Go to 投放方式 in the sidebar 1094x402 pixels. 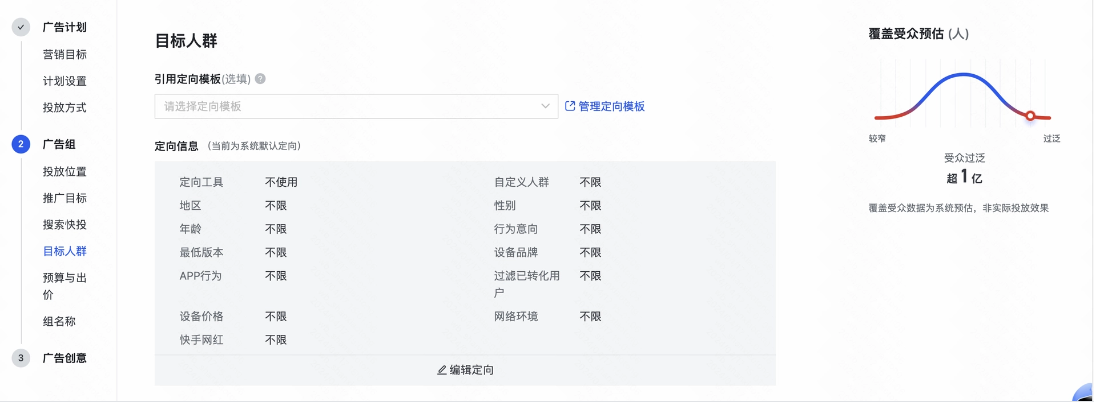[65, 107]
